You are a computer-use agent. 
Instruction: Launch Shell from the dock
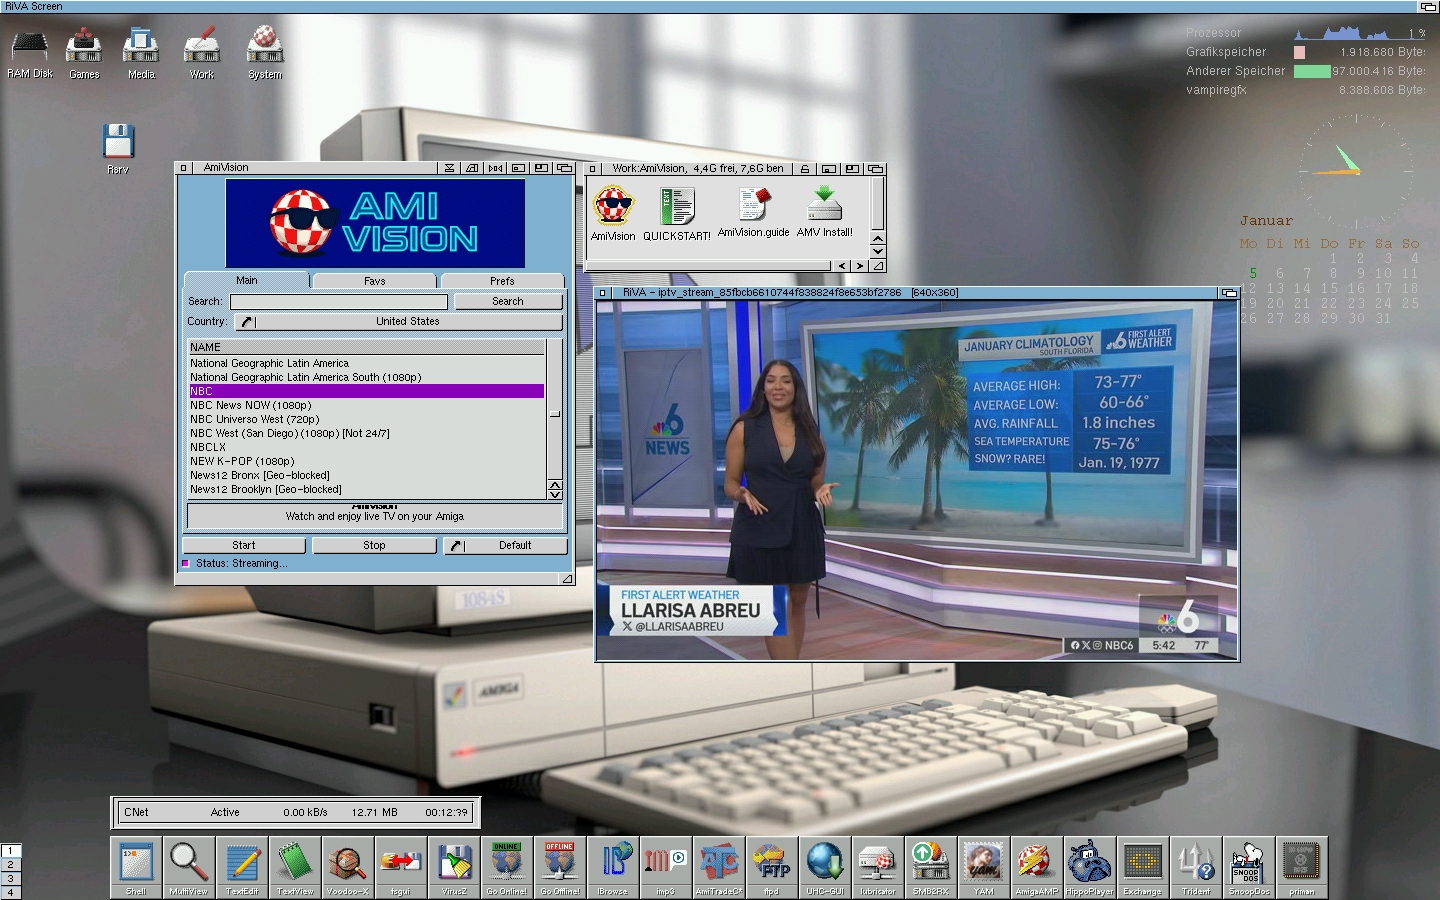tap(136, 866)
